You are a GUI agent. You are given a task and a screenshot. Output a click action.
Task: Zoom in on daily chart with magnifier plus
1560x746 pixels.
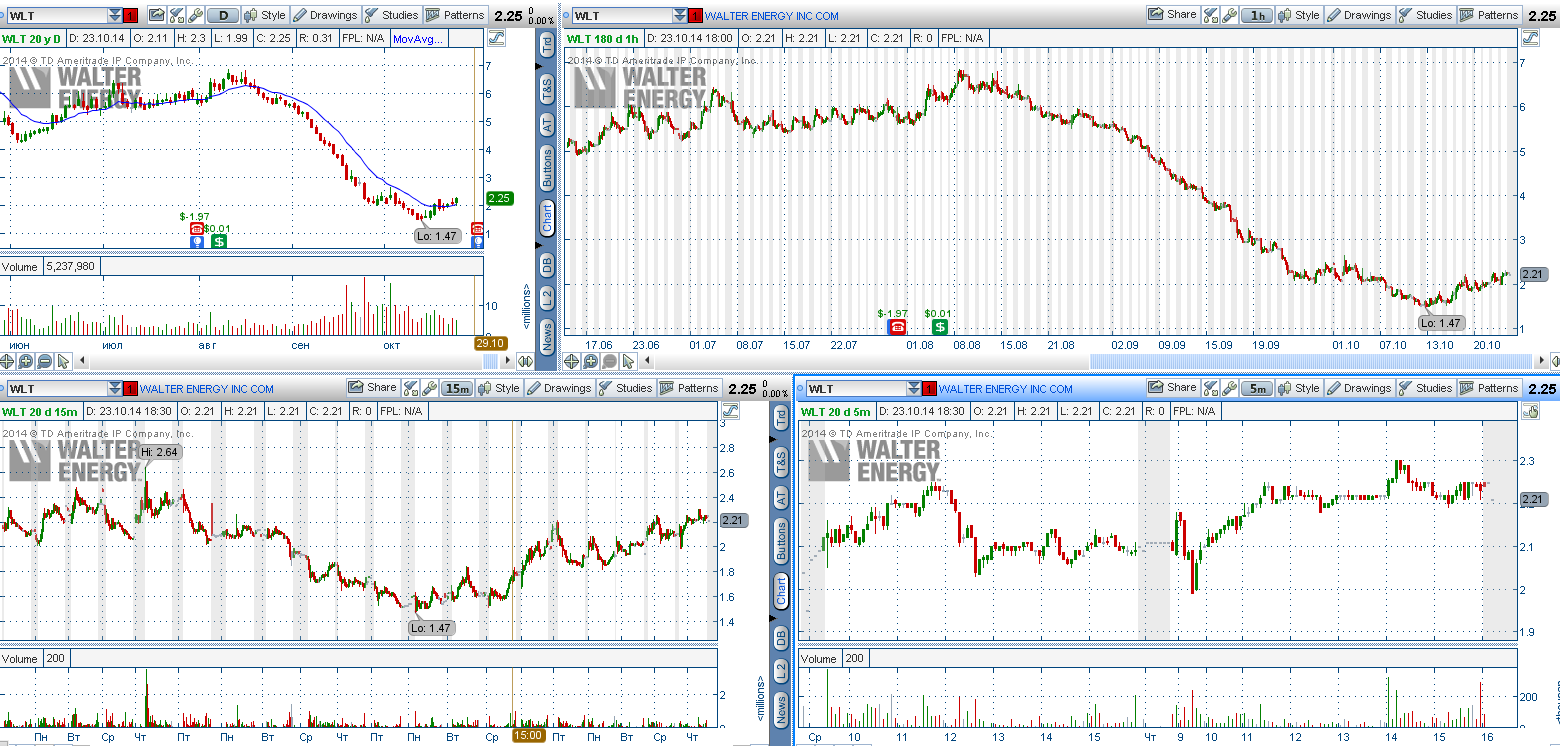(x=26, y=361)
